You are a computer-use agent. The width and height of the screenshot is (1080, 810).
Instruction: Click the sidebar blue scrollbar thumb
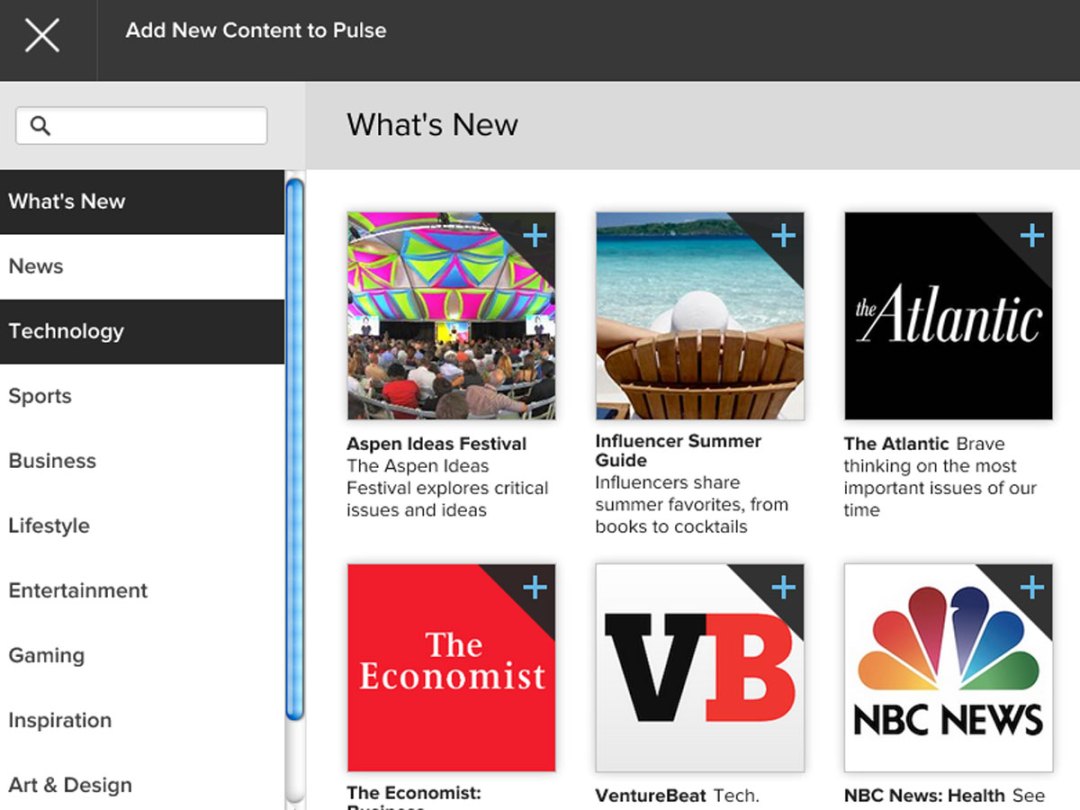(x=295, y=449)
